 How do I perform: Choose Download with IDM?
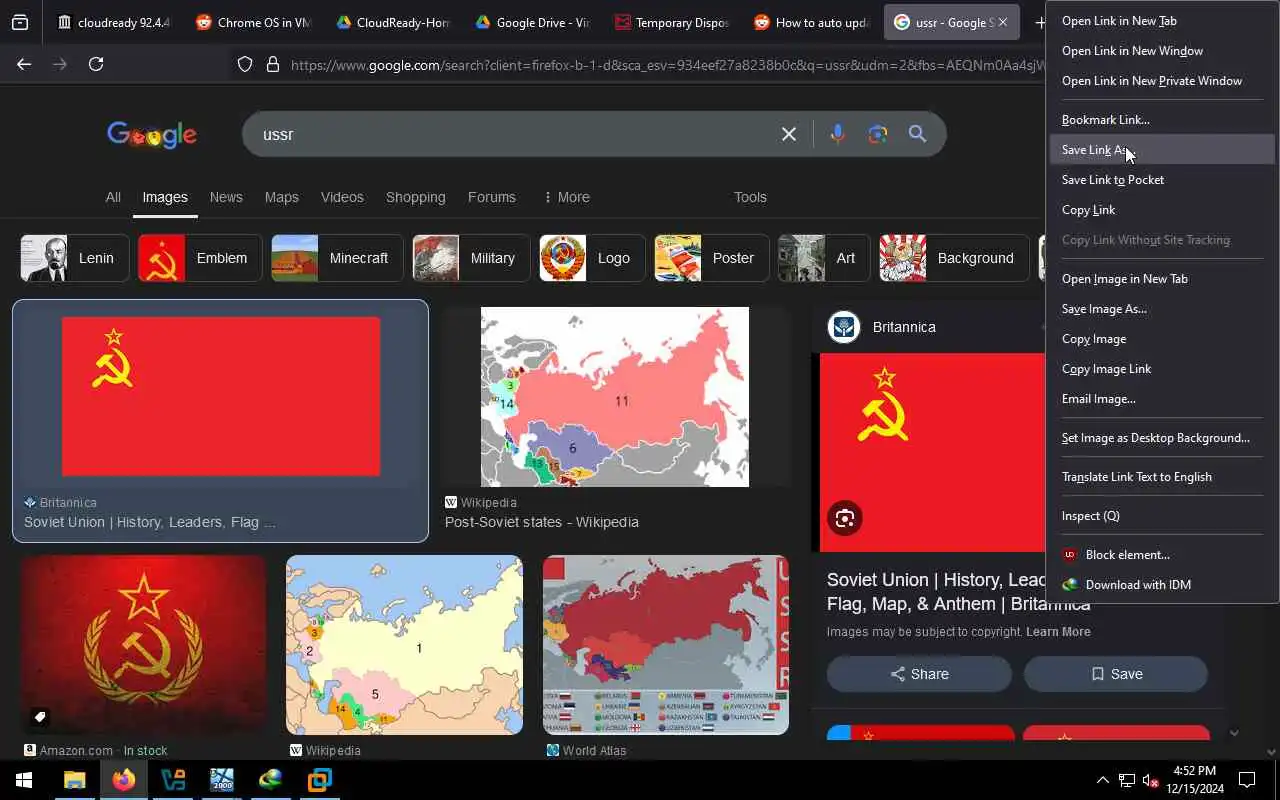(1162, 585)
